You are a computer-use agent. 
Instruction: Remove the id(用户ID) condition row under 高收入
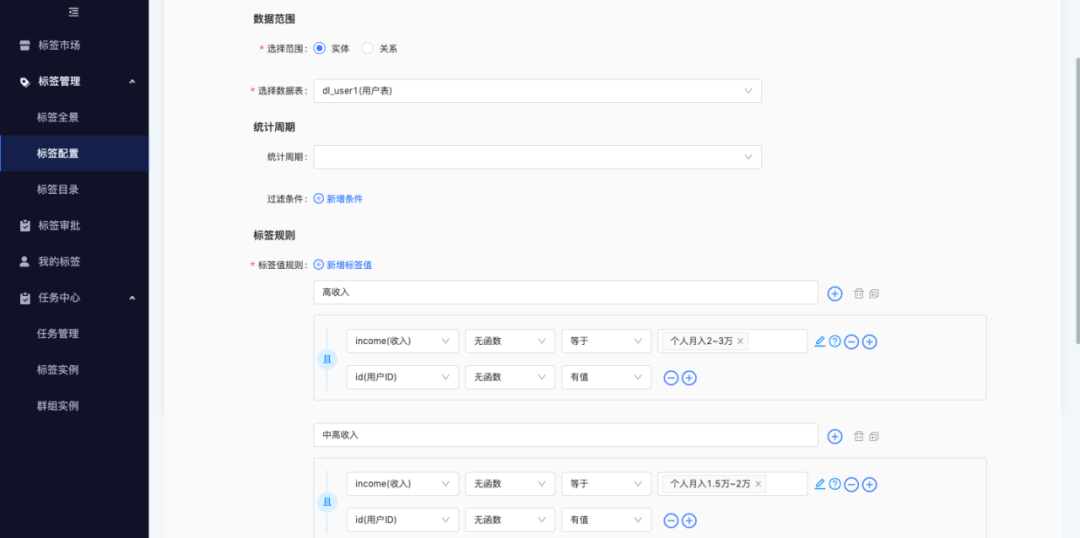(x=671, y=378)
